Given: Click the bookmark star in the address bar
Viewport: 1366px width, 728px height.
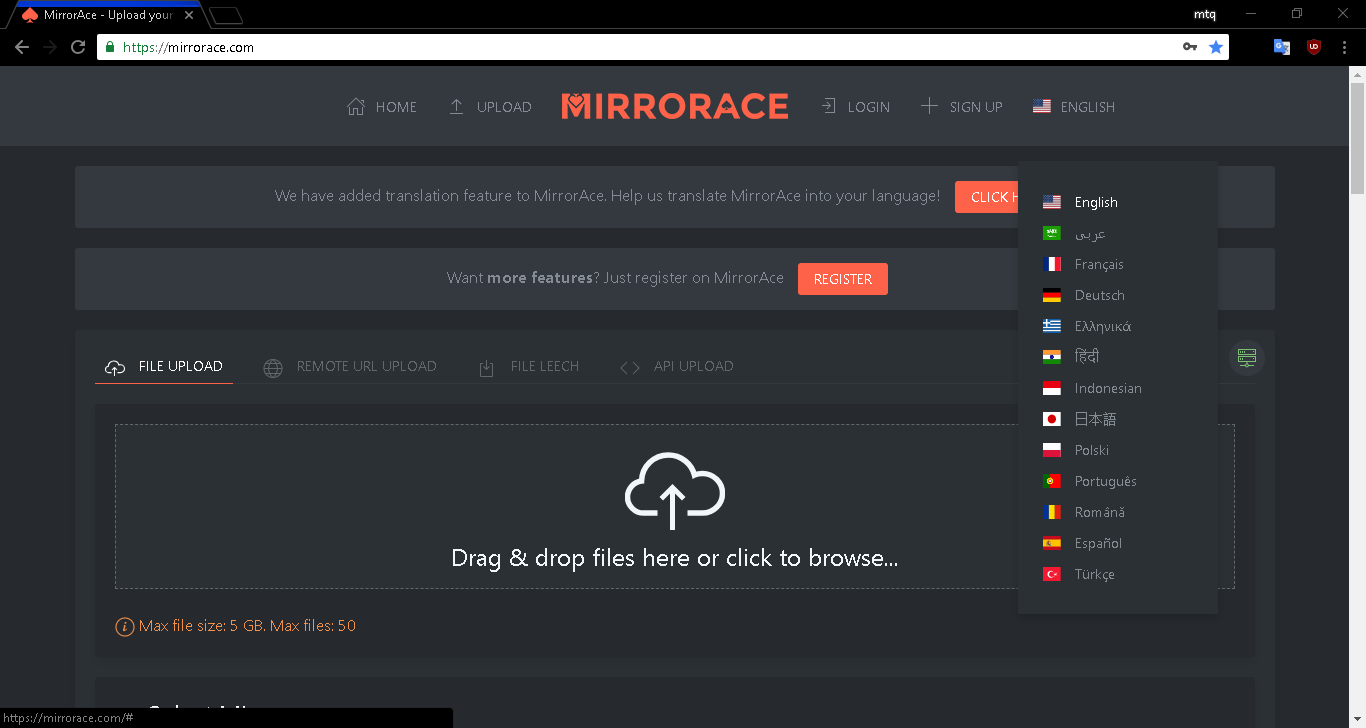Looking at the screenshot, I should click(1216, 47).
